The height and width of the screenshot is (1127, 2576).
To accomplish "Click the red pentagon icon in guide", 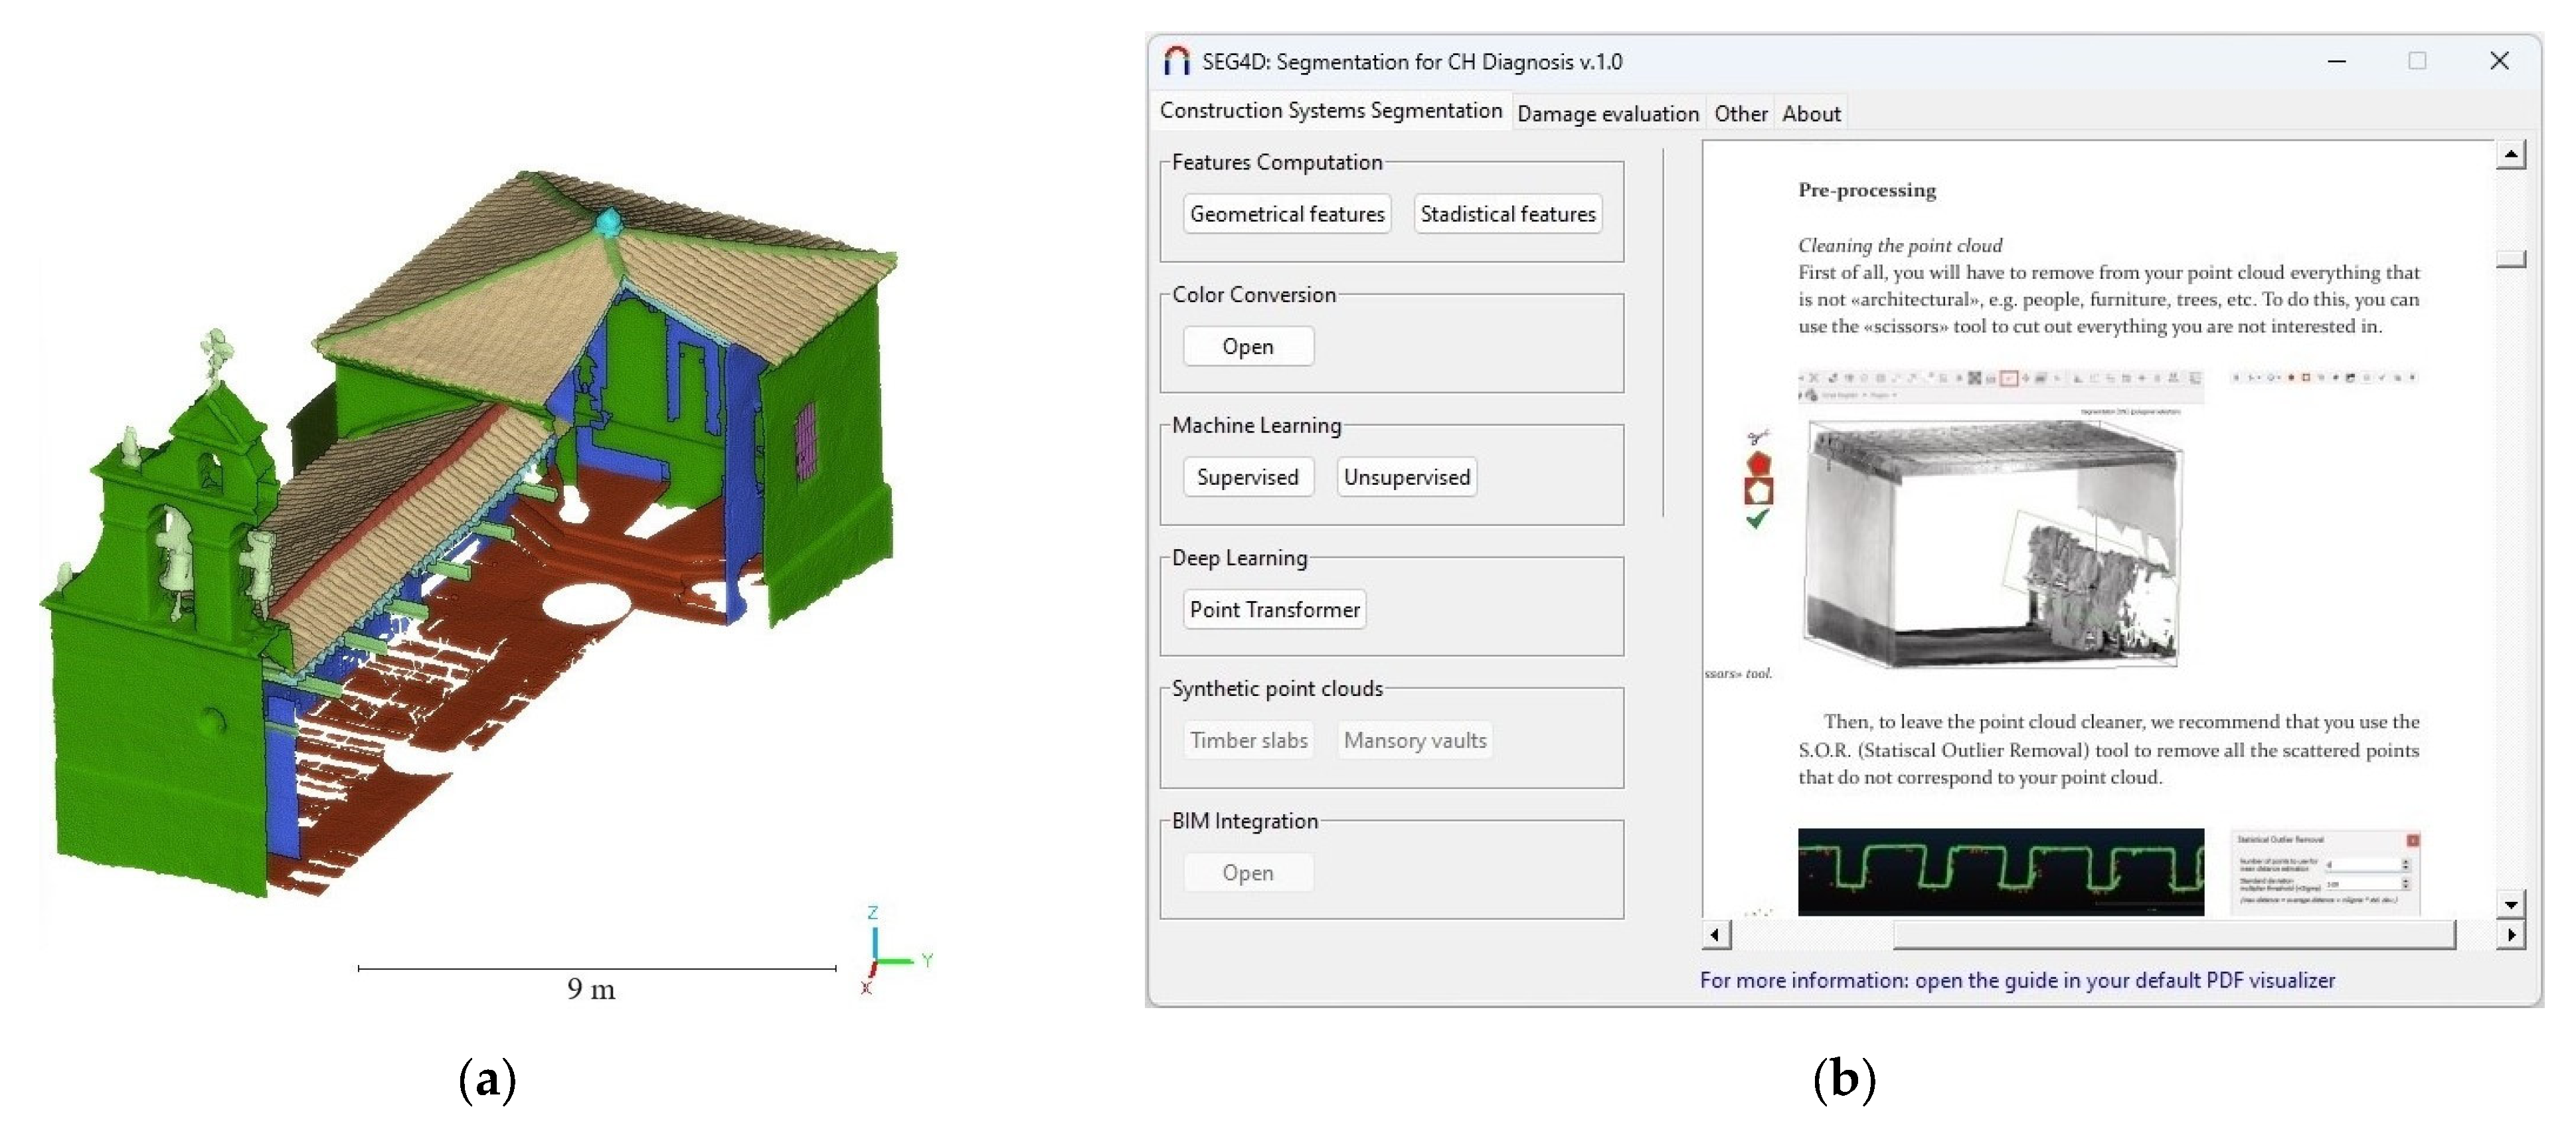I will click(x=1758, y=463).
